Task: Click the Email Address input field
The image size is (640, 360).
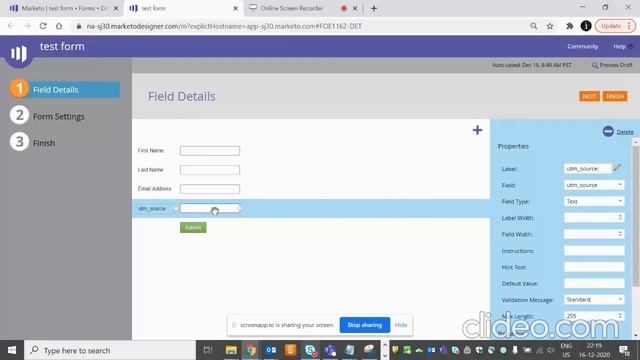Action: 210,189
